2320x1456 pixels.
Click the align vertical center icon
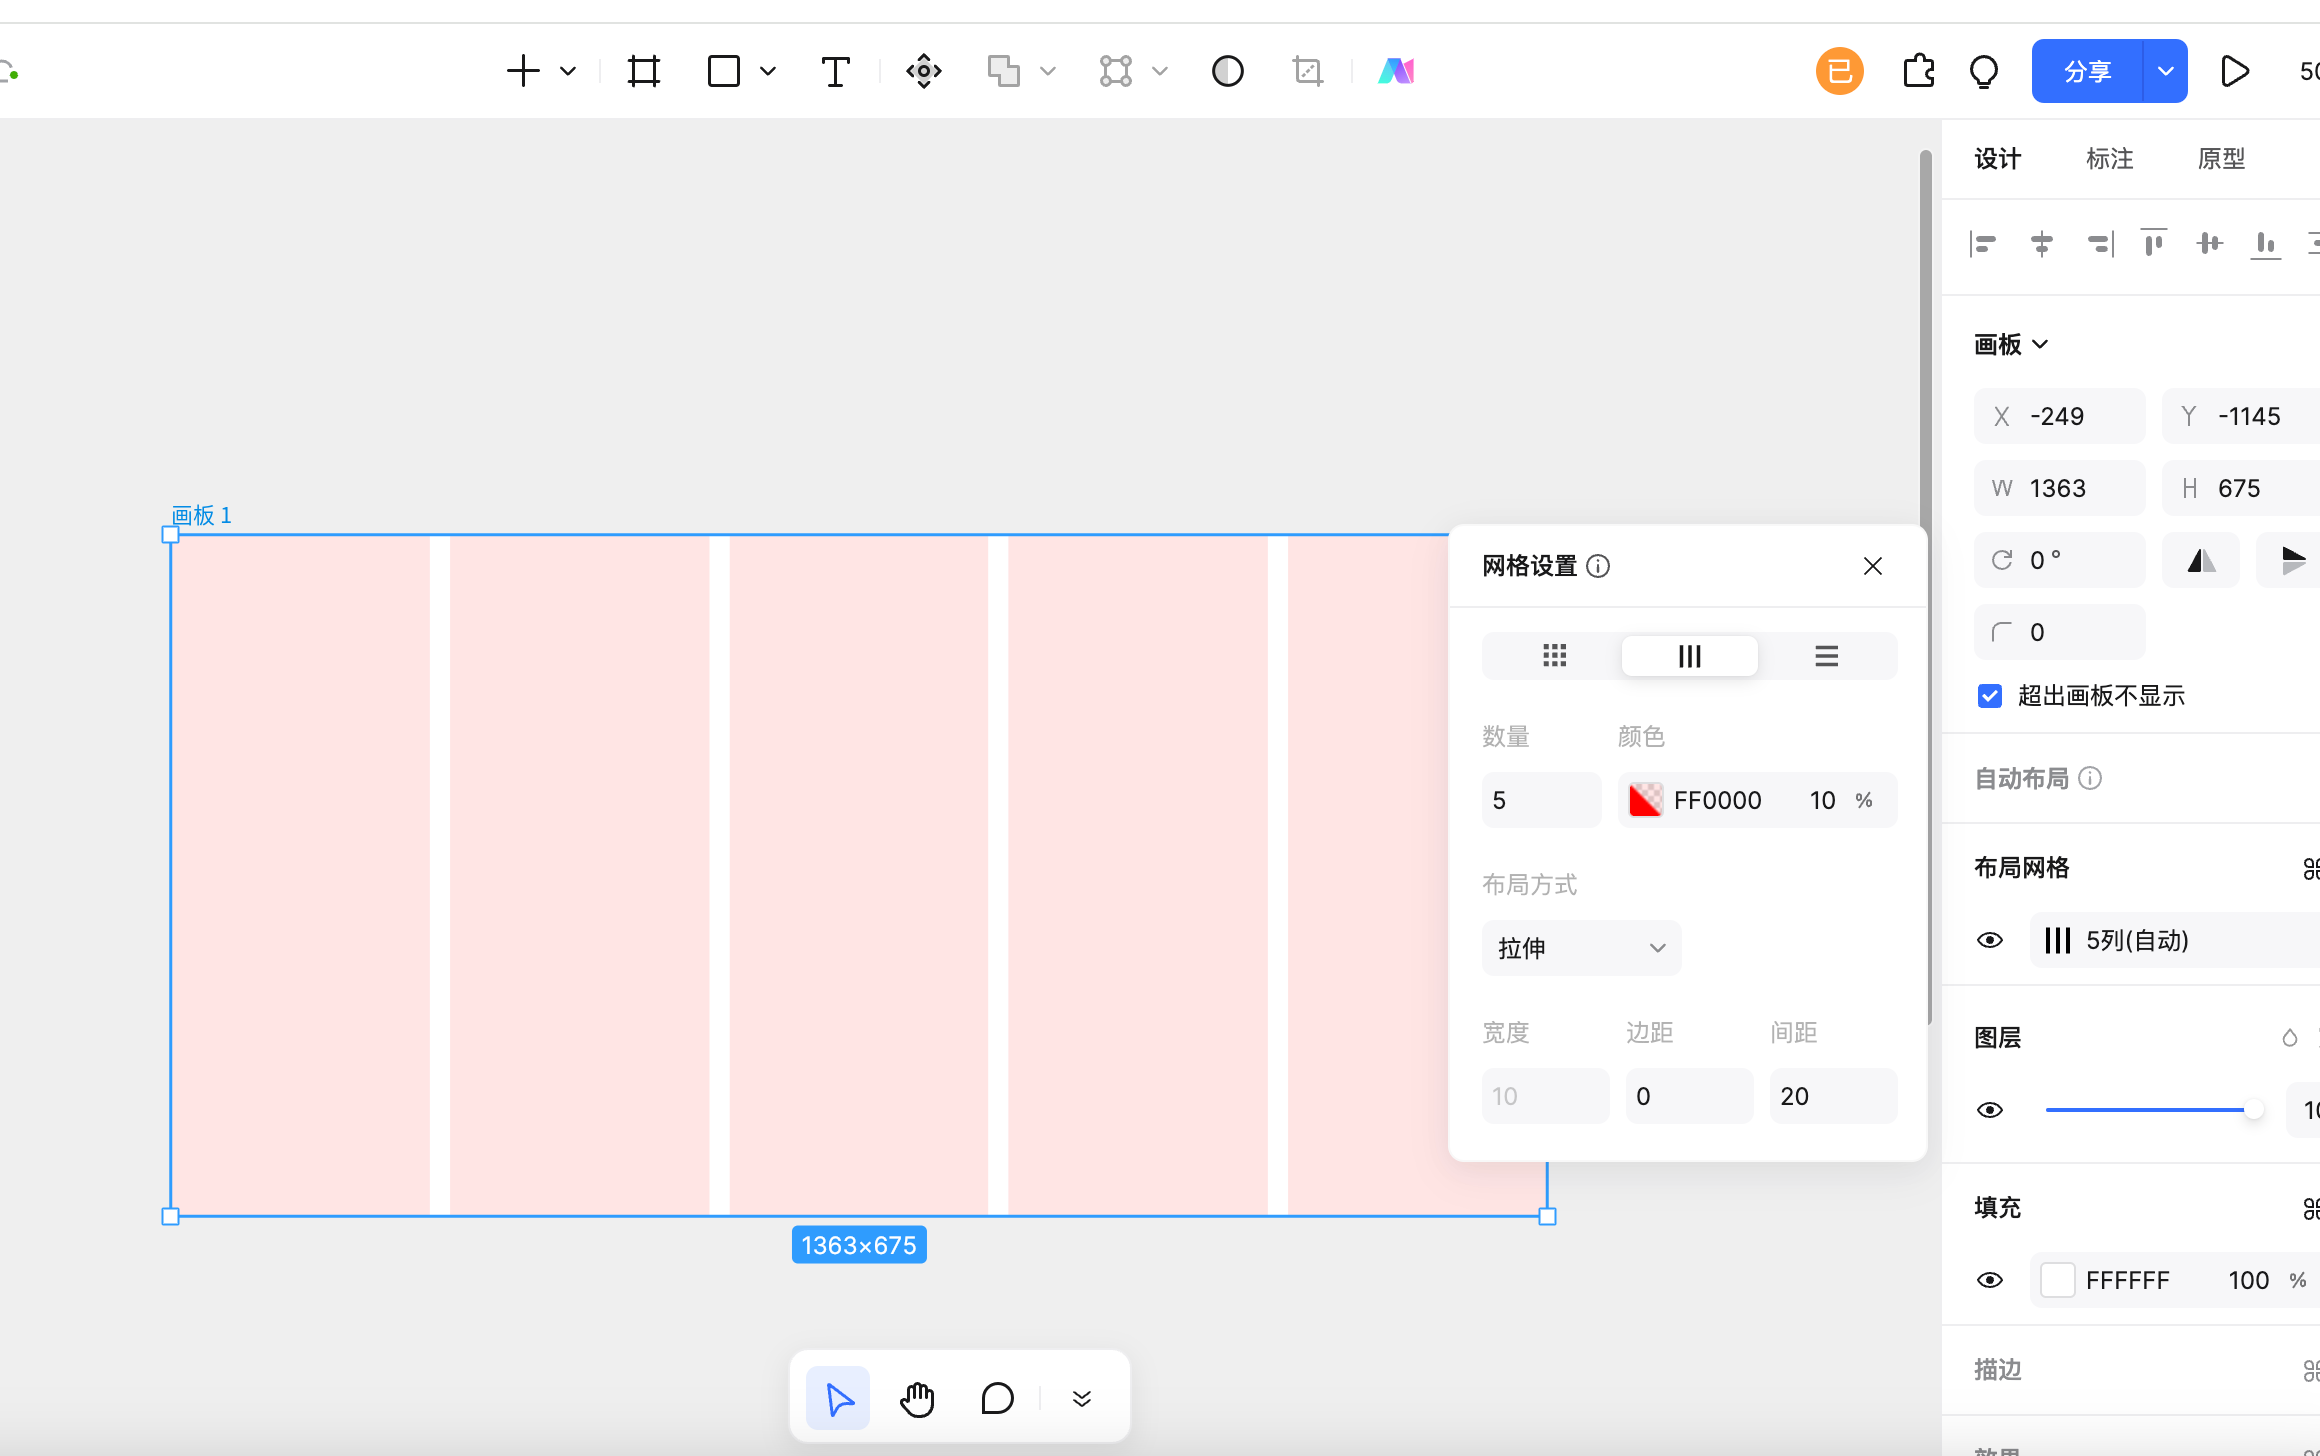coord(2210,243)
